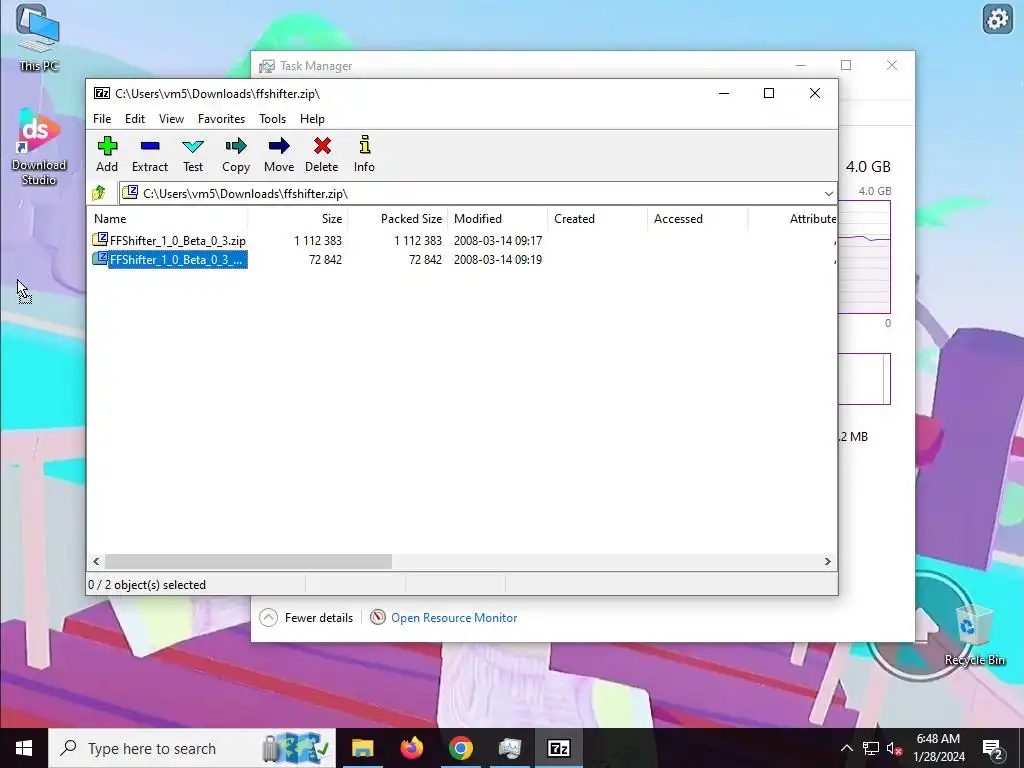Click the modified date 2008-03-14 09:17
Viewport: 1024px width, 768px height.
click(498, 241)
